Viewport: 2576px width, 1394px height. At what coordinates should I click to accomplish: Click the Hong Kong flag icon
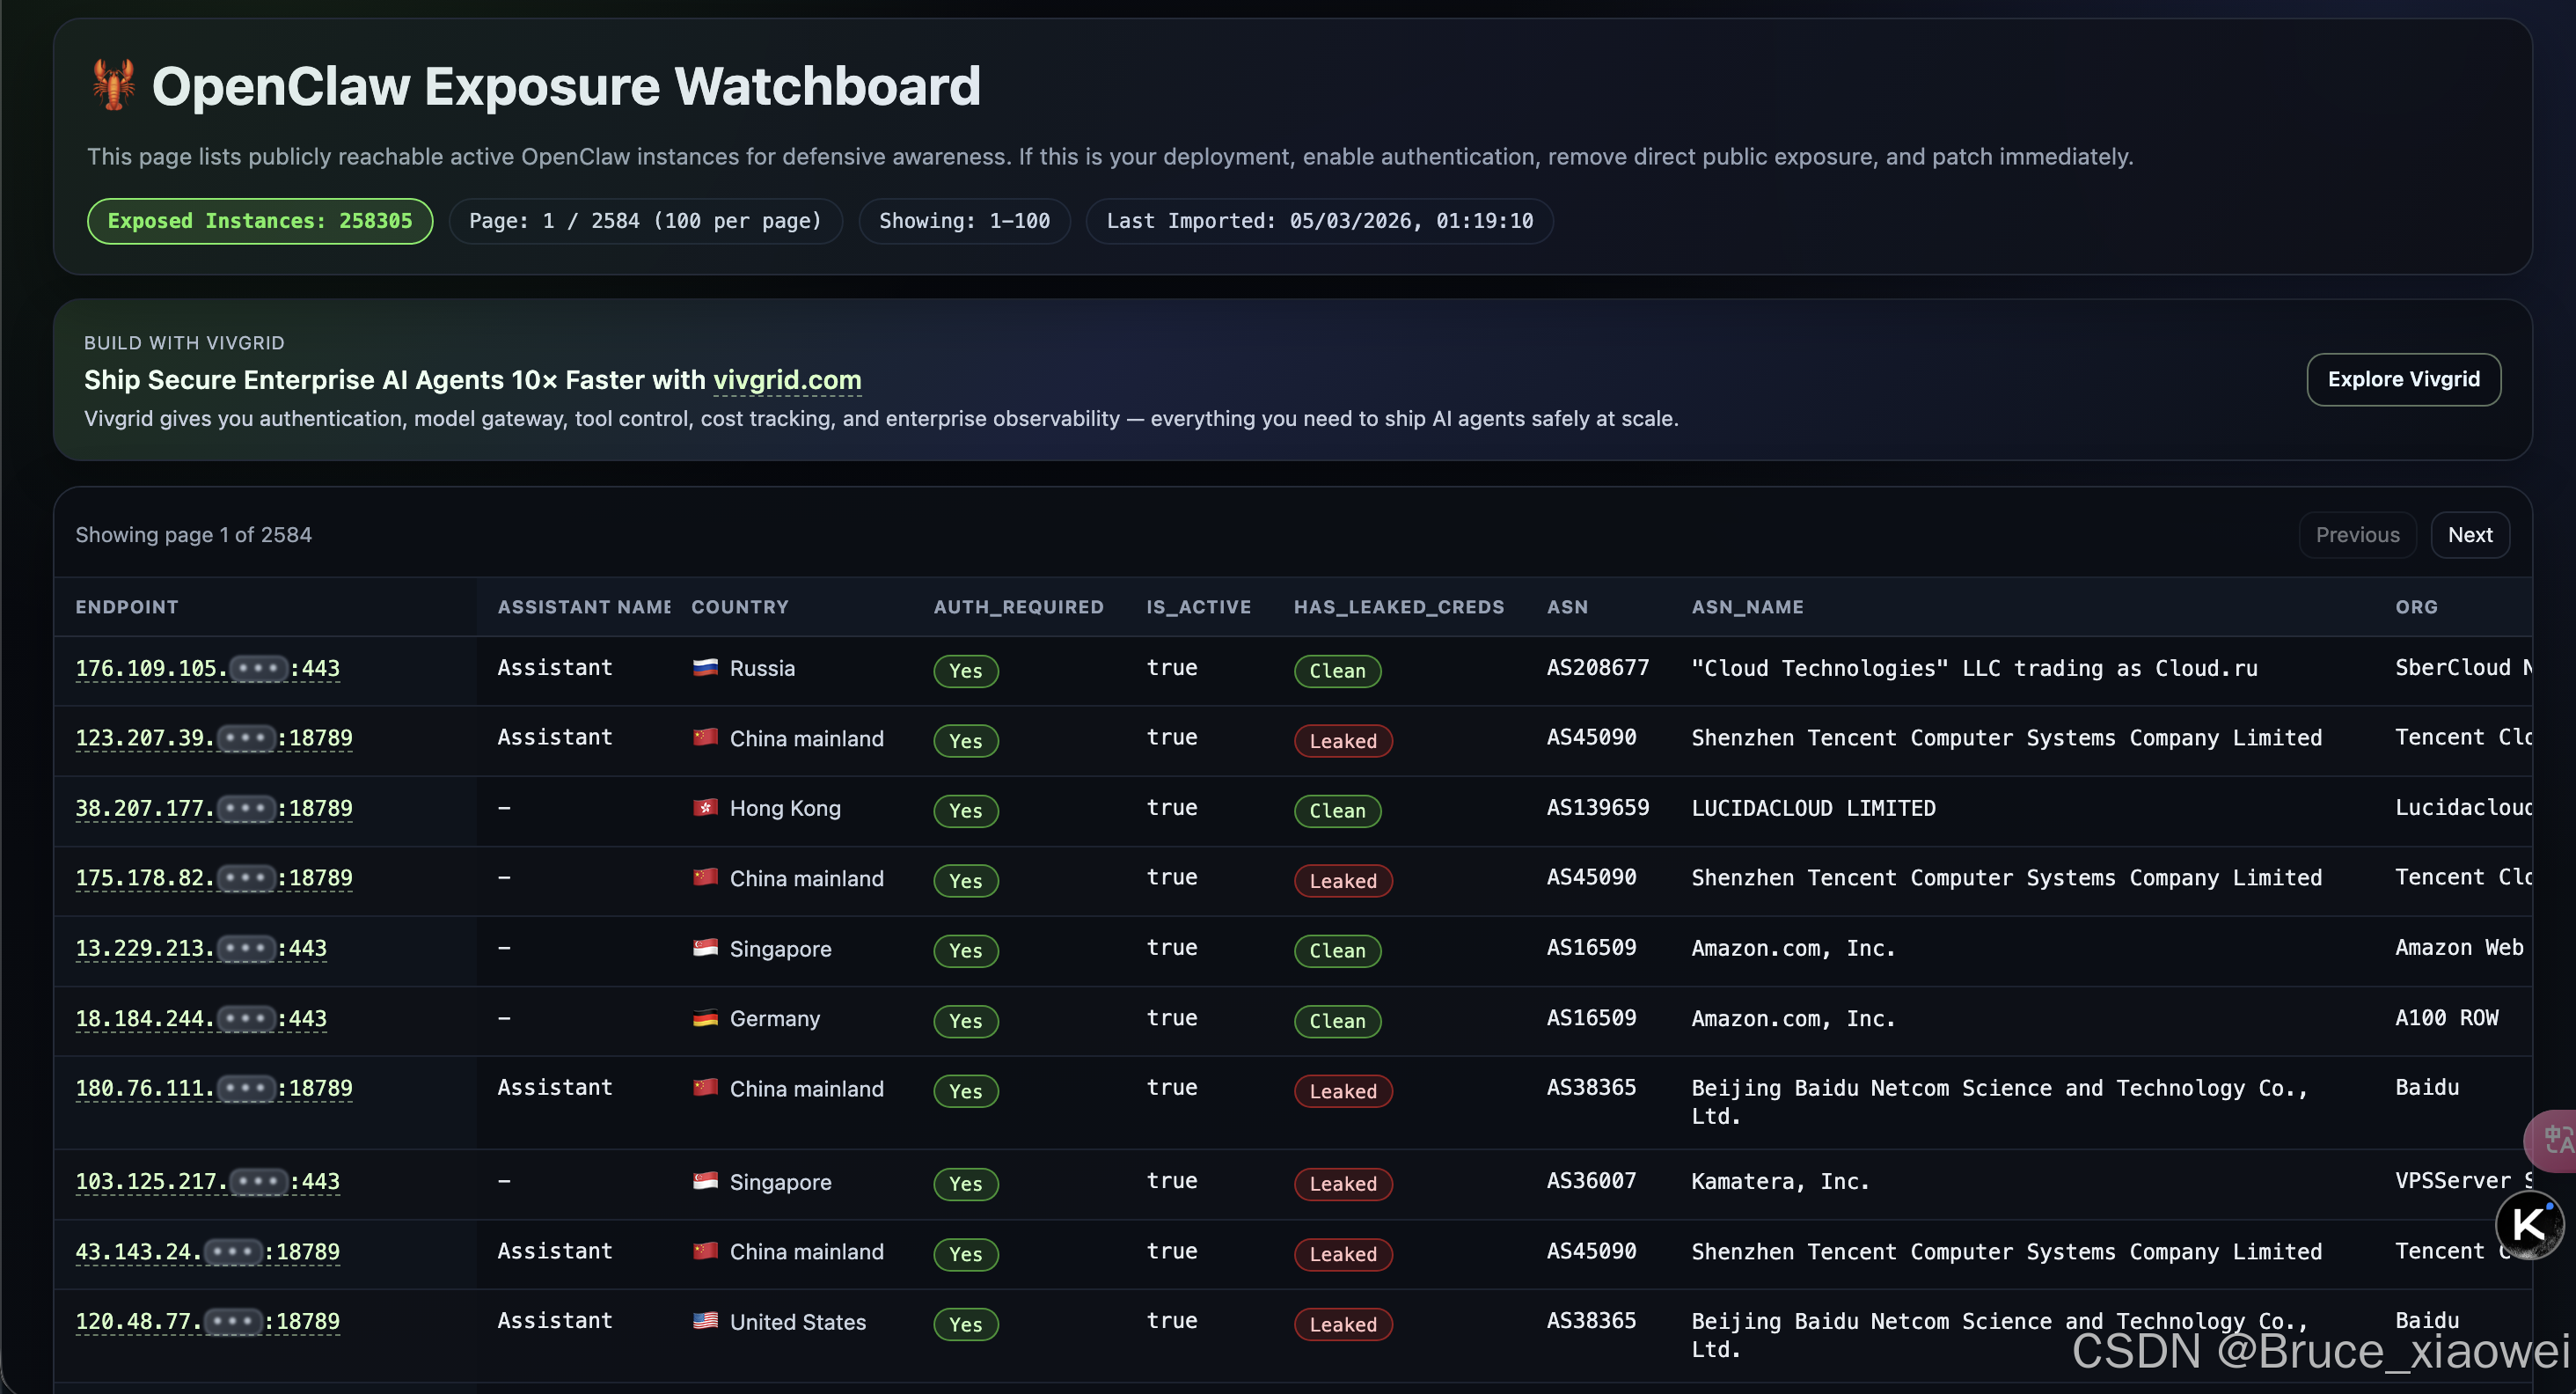coord(705,807)
